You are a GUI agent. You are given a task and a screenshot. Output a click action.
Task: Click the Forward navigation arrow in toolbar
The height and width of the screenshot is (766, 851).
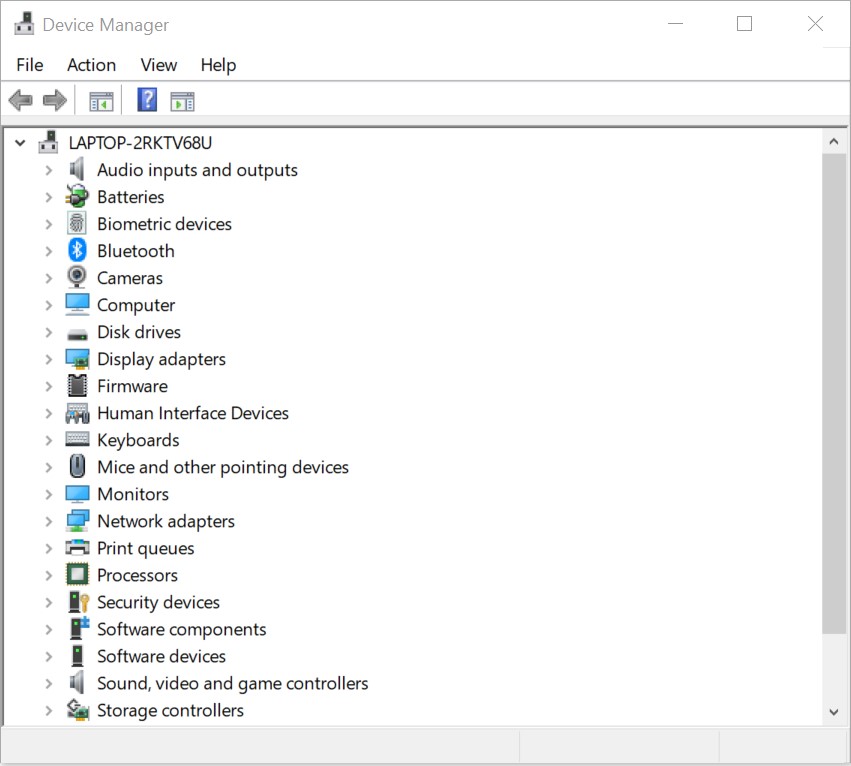(55, 99)
